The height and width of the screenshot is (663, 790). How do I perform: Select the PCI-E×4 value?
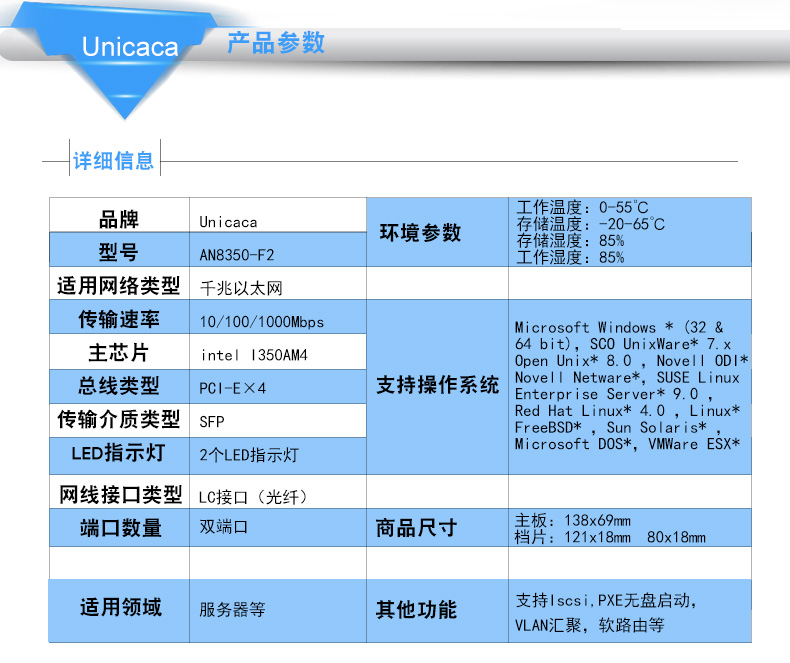(x=233, y=388)
